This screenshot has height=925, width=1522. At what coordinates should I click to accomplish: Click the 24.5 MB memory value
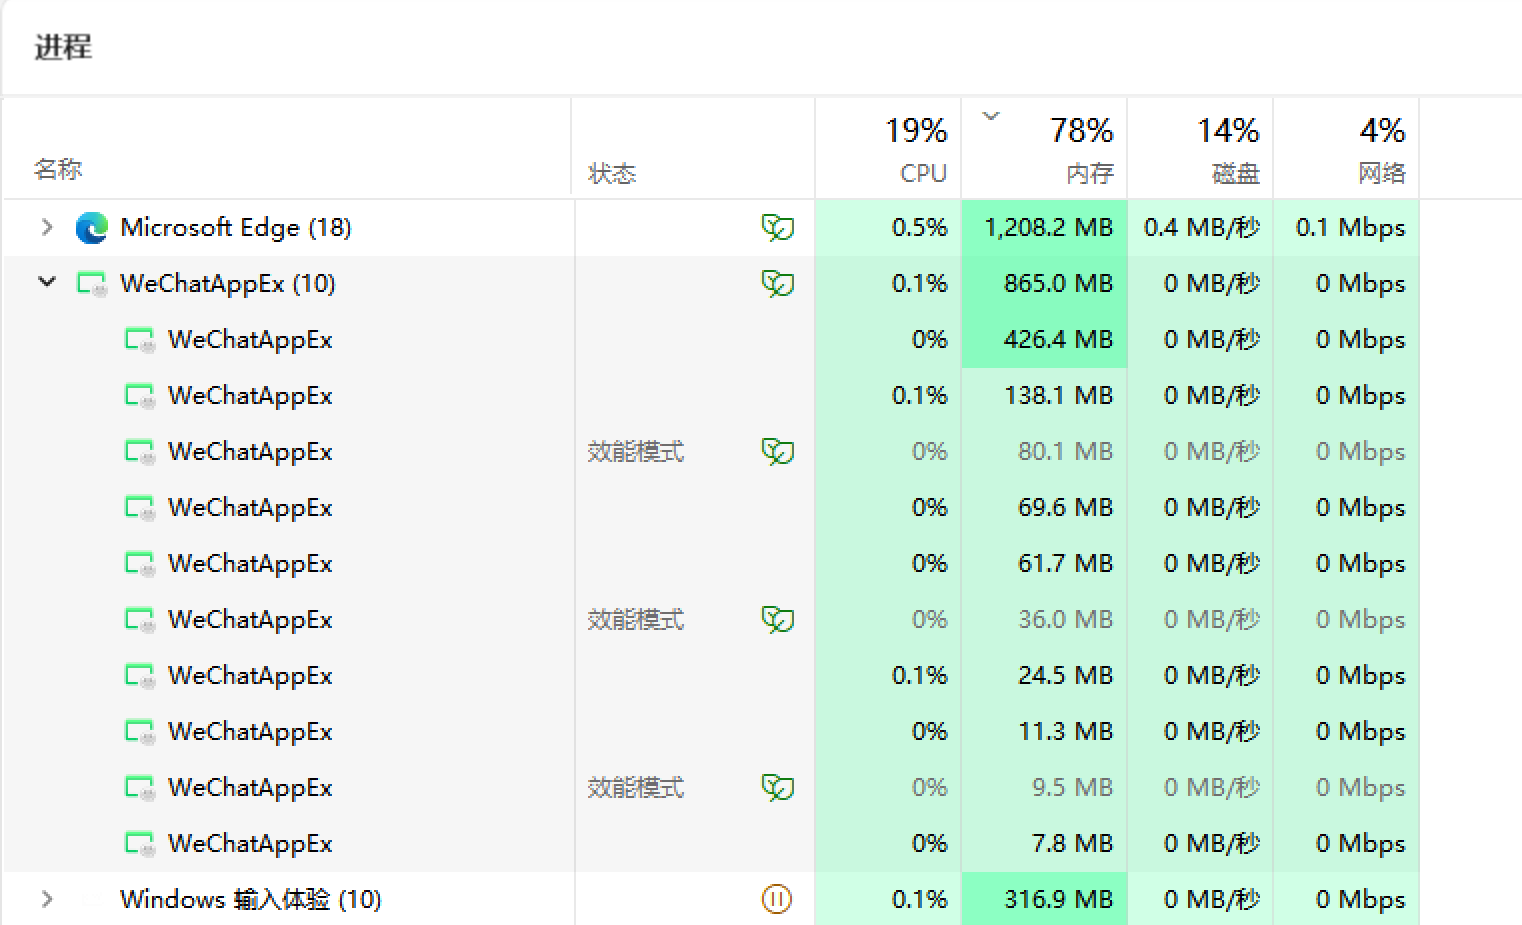(1065, 676)
